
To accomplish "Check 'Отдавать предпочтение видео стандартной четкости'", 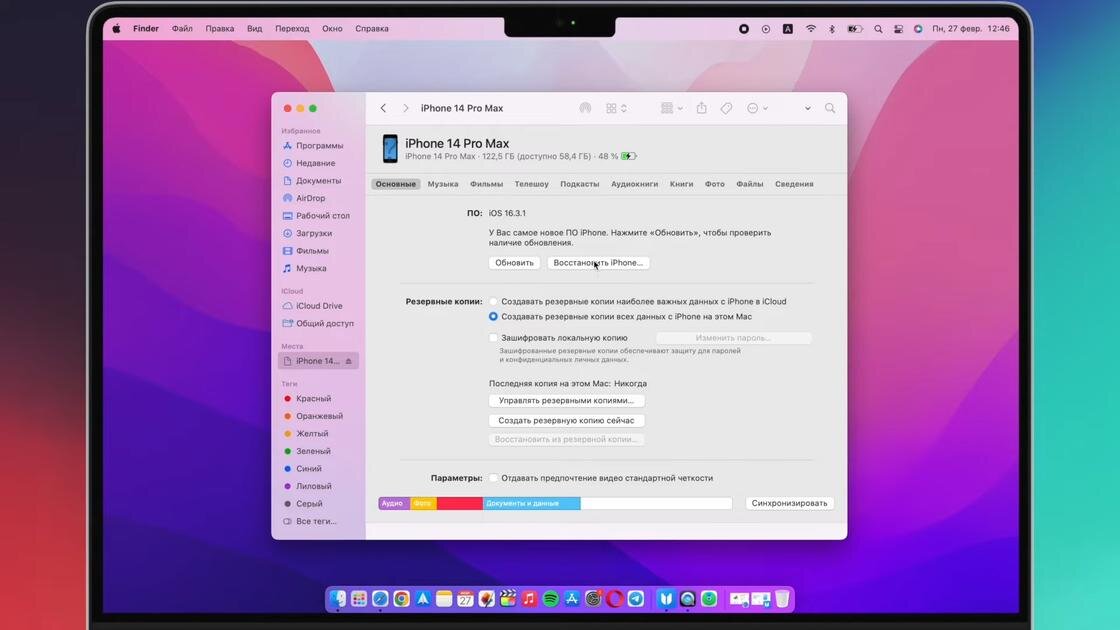I will point(493,477).
